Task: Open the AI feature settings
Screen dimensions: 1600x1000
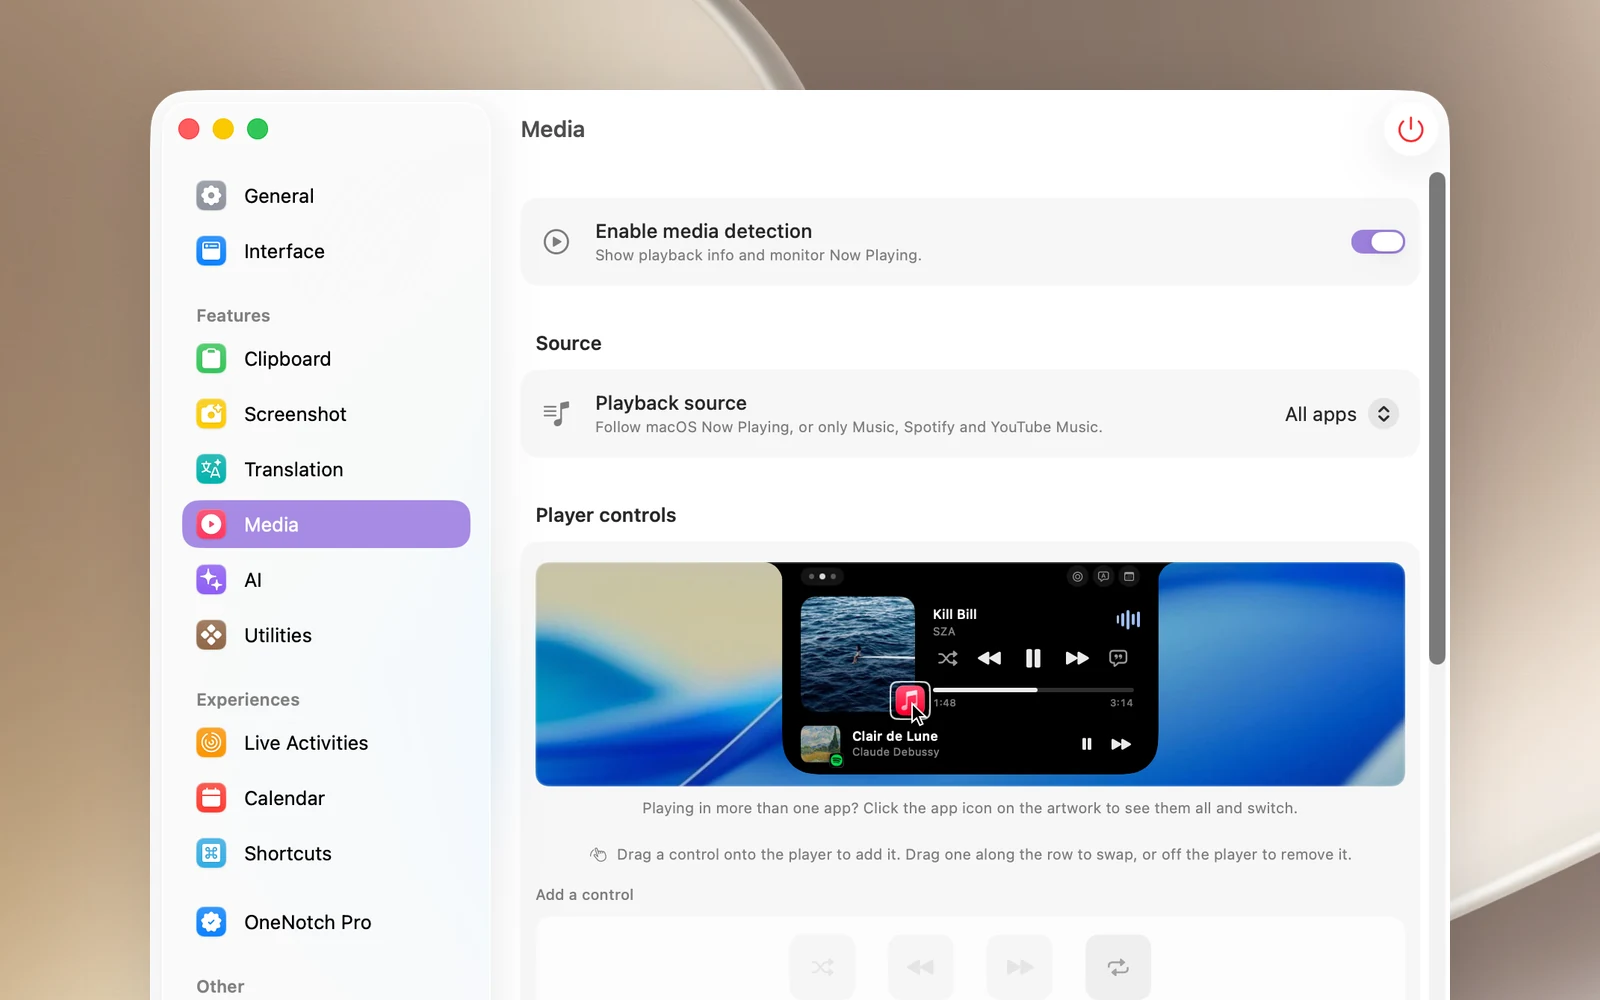Action: 326,580
